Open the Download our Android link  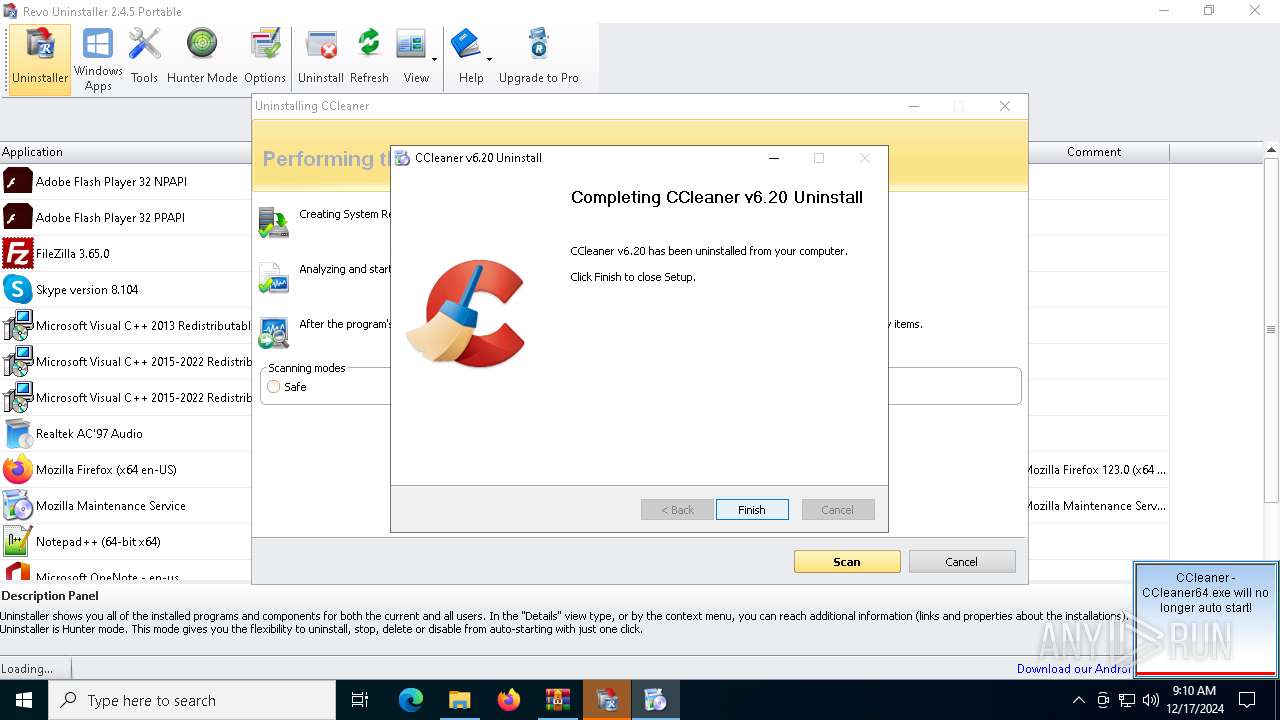click(1074, 669)
